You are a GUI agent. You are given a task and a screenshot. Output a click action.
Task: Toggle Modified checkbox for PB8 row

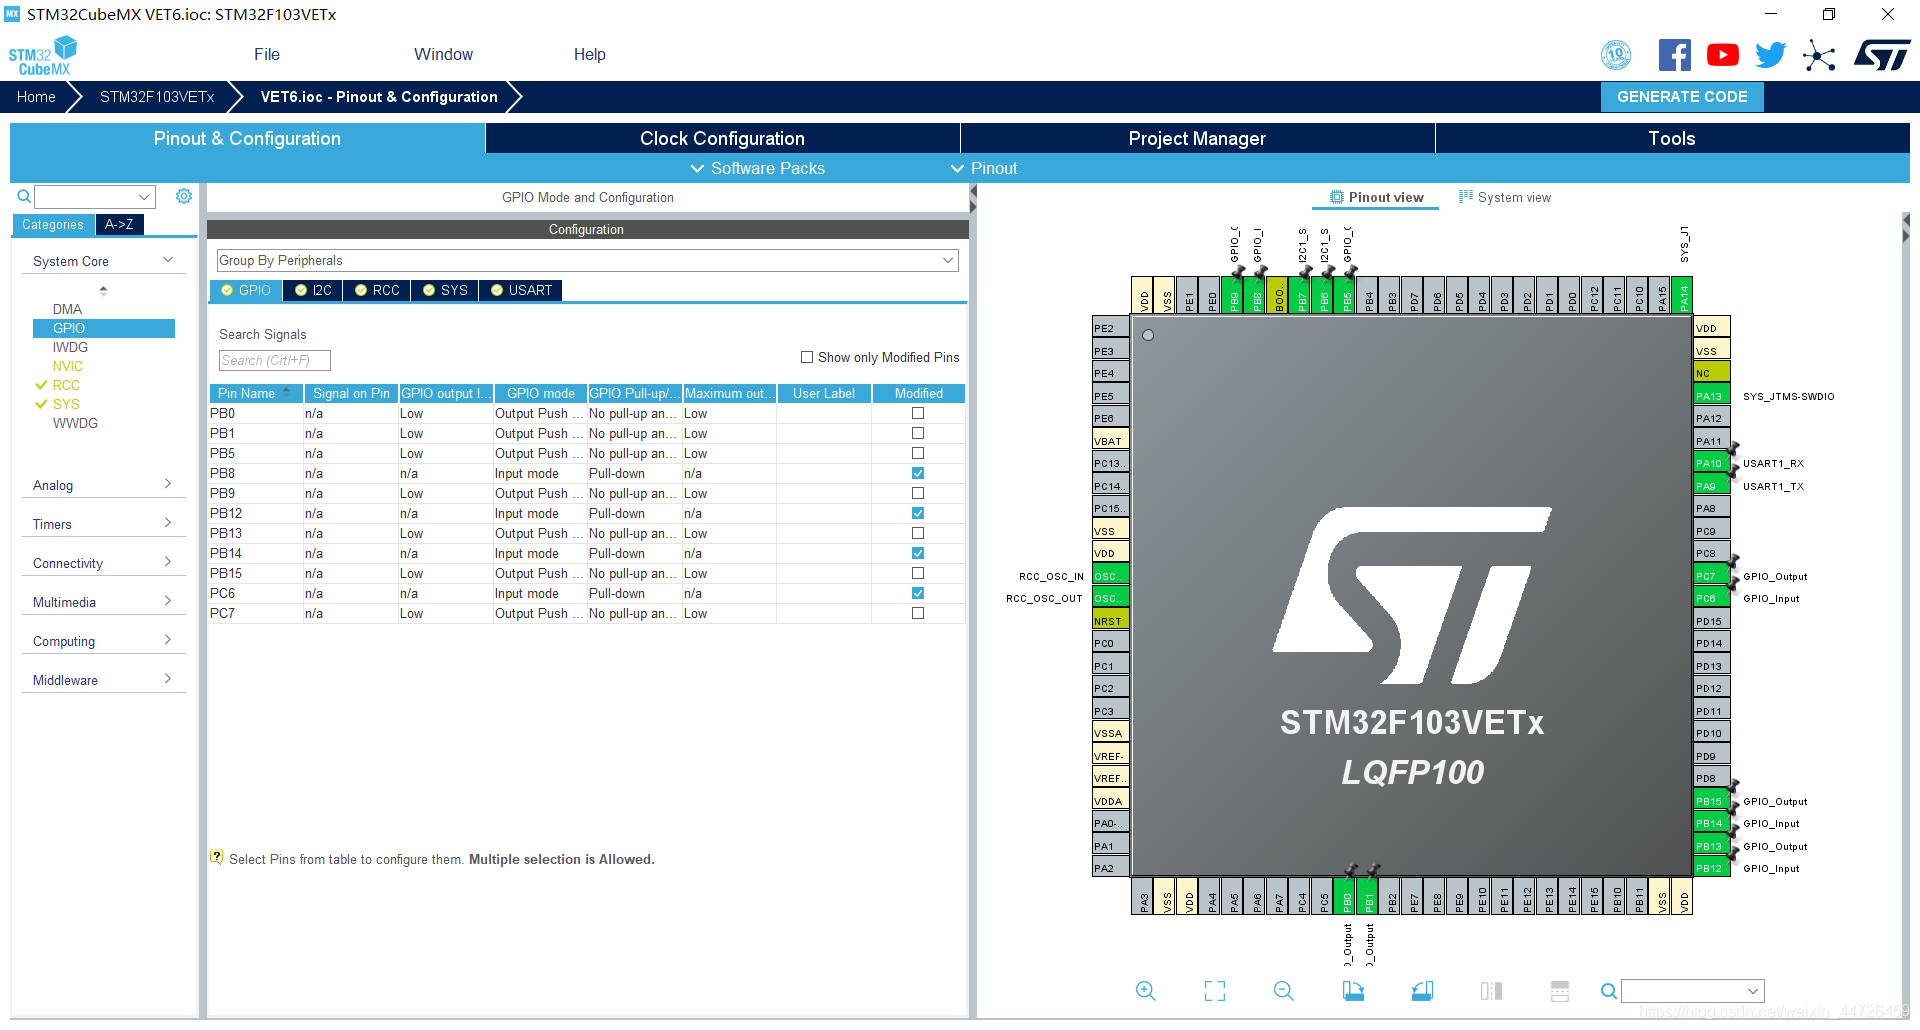(918, 473)
